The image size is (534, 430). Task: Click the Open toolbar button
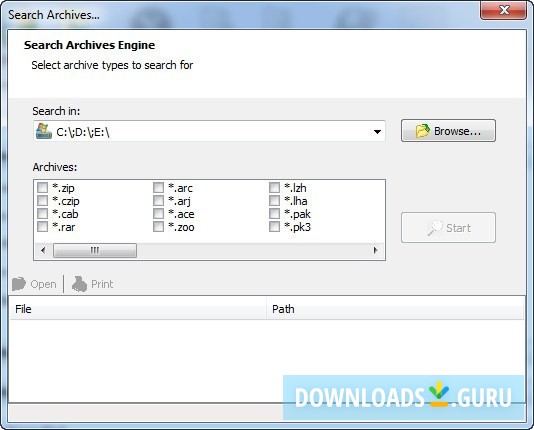pos(34,284)
